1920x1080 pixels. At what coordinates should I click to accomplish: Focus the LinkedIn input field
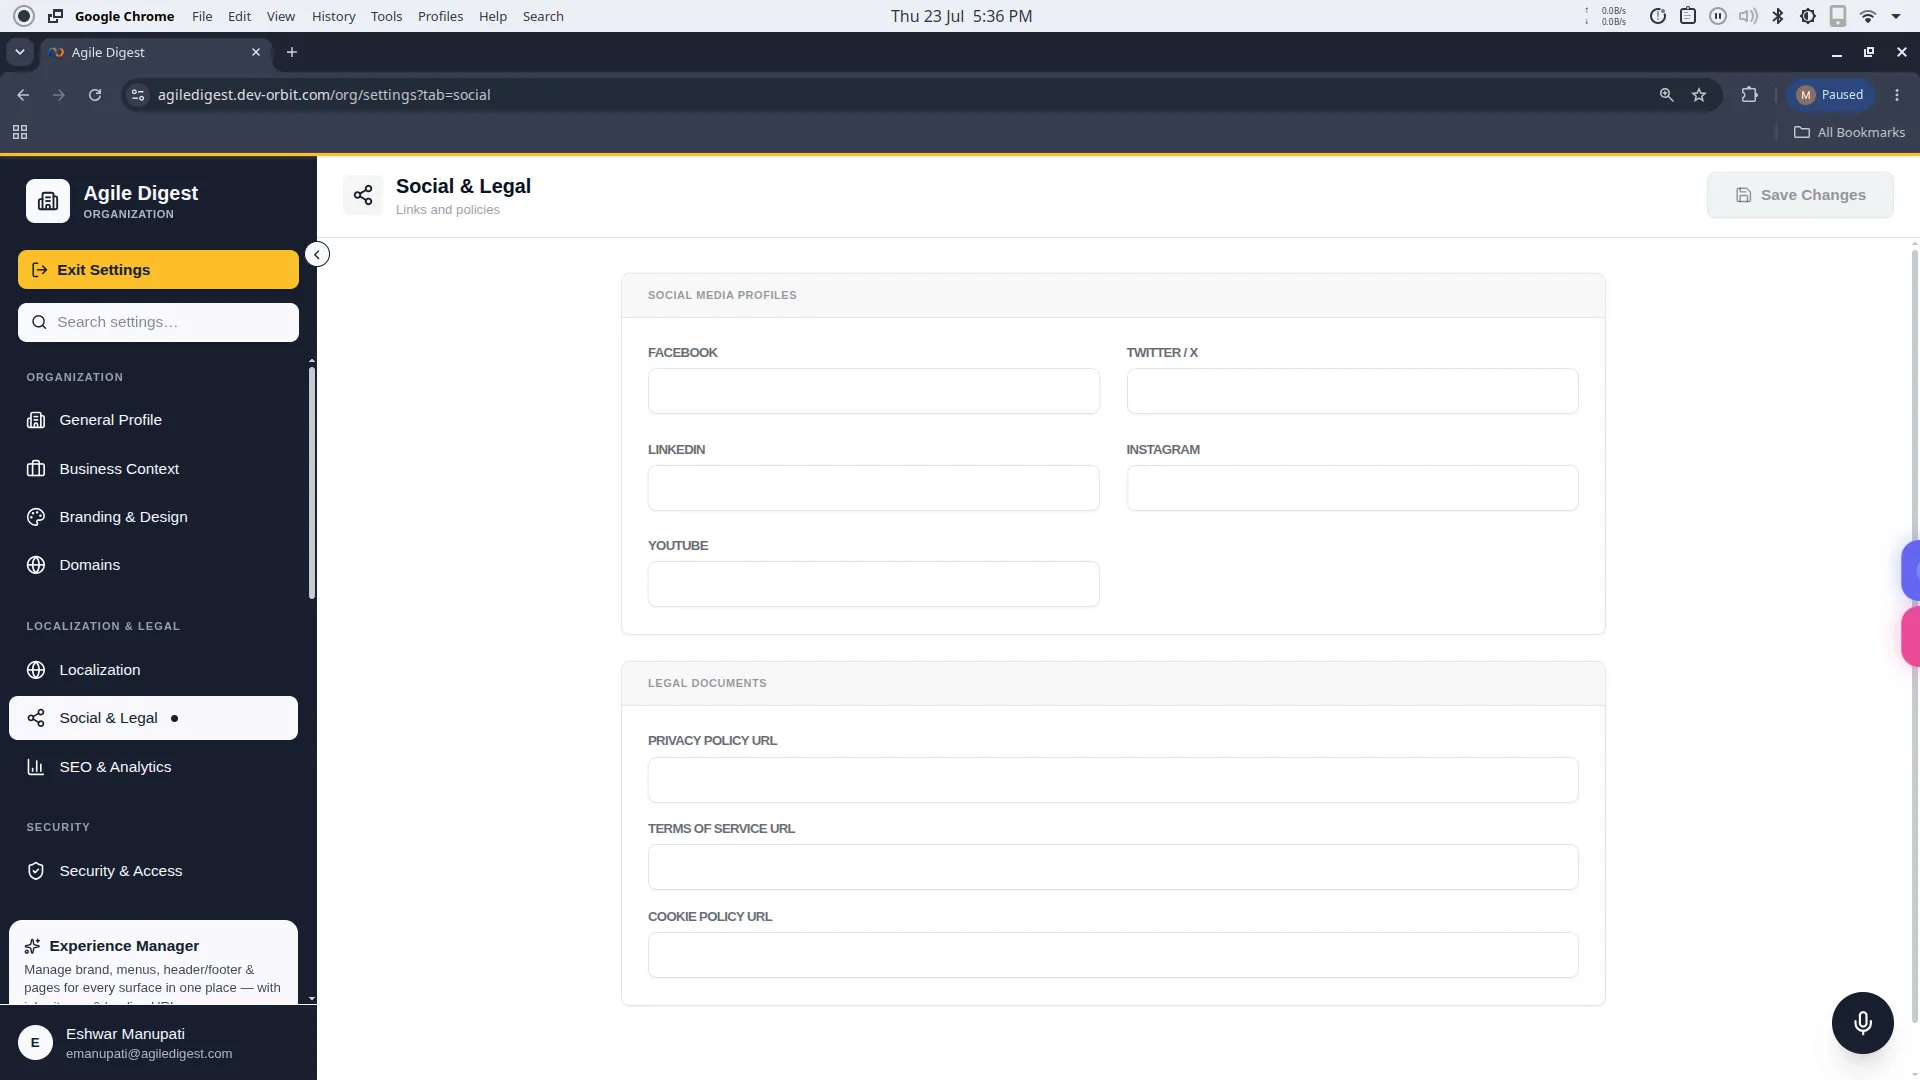[873, 488]
